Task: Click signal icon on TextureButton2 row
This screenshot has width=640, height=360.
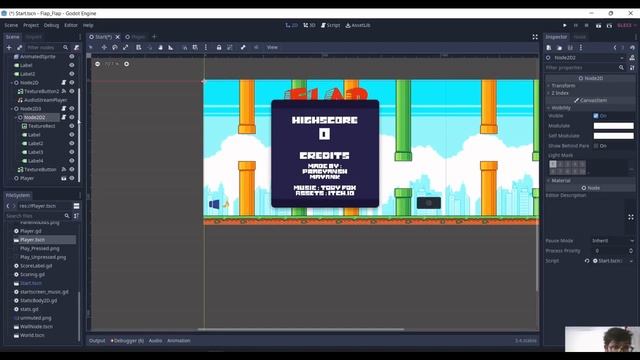Action: 64,91
